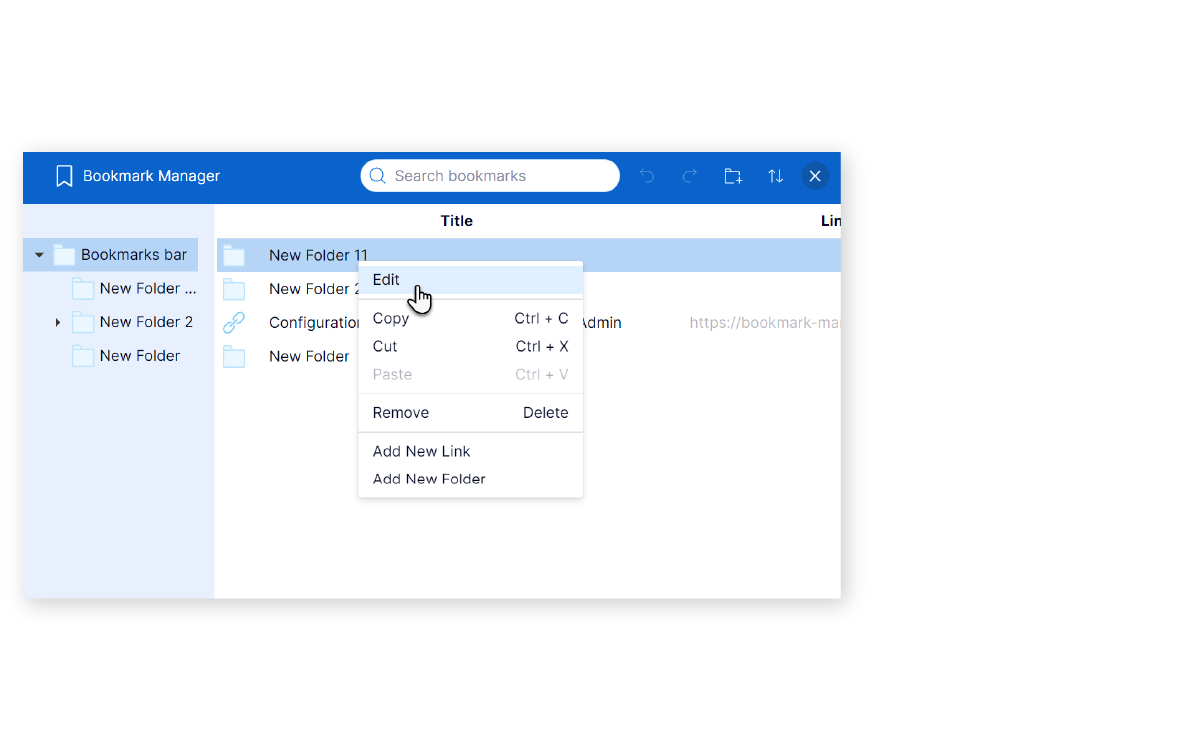Click the Bookmark Manager logo icon

[64, 176]
